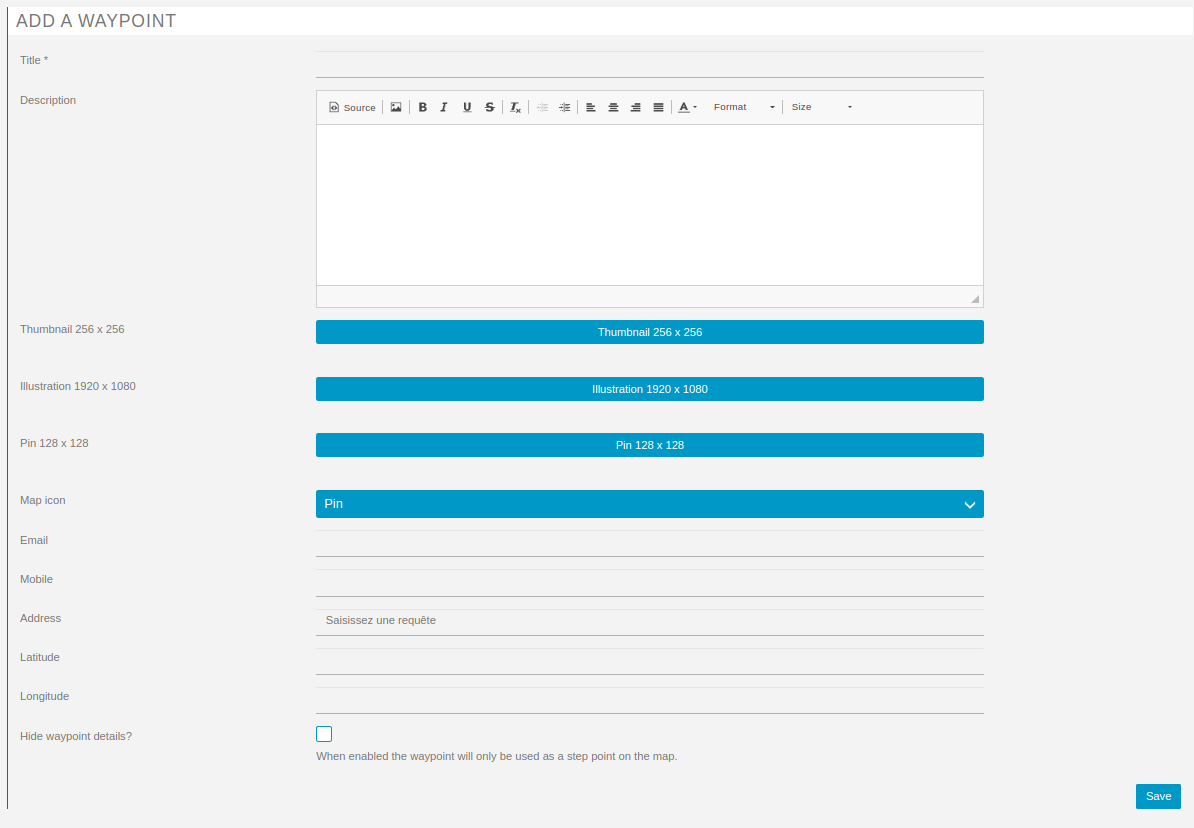Click the remove format icon
The width and height of the screenshot is (1194, 828).
tap(515, 107)
